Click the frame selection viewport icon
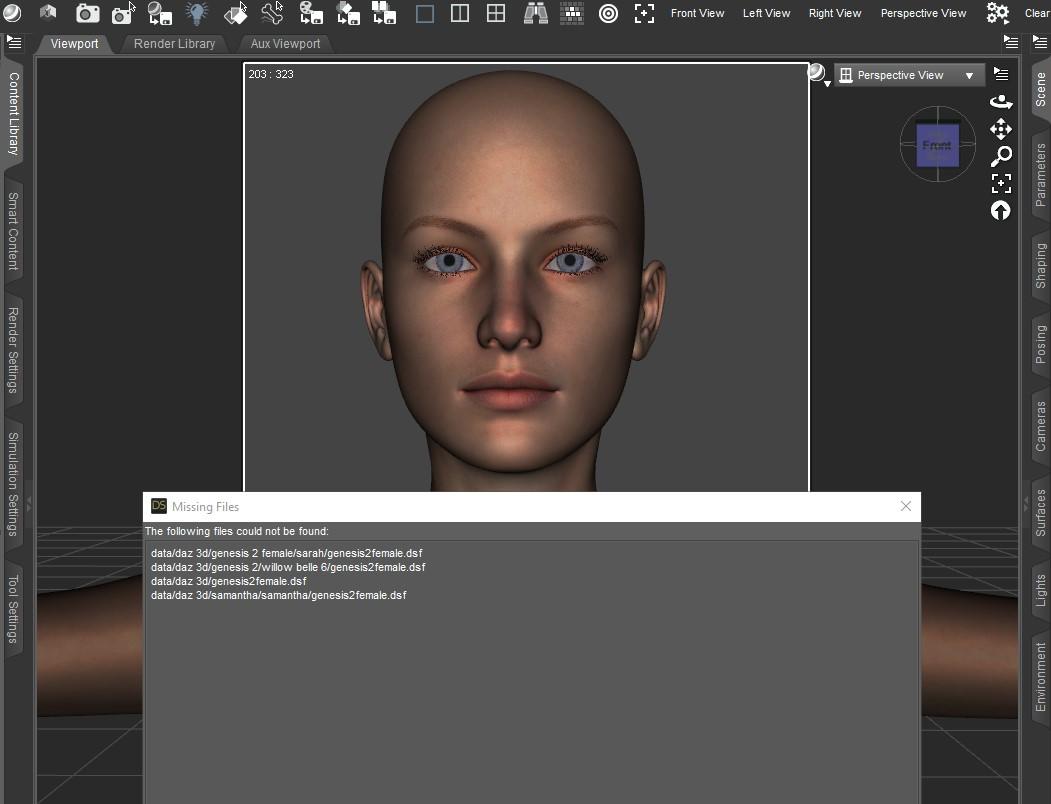1051x804 pixels. point(1001,183)
